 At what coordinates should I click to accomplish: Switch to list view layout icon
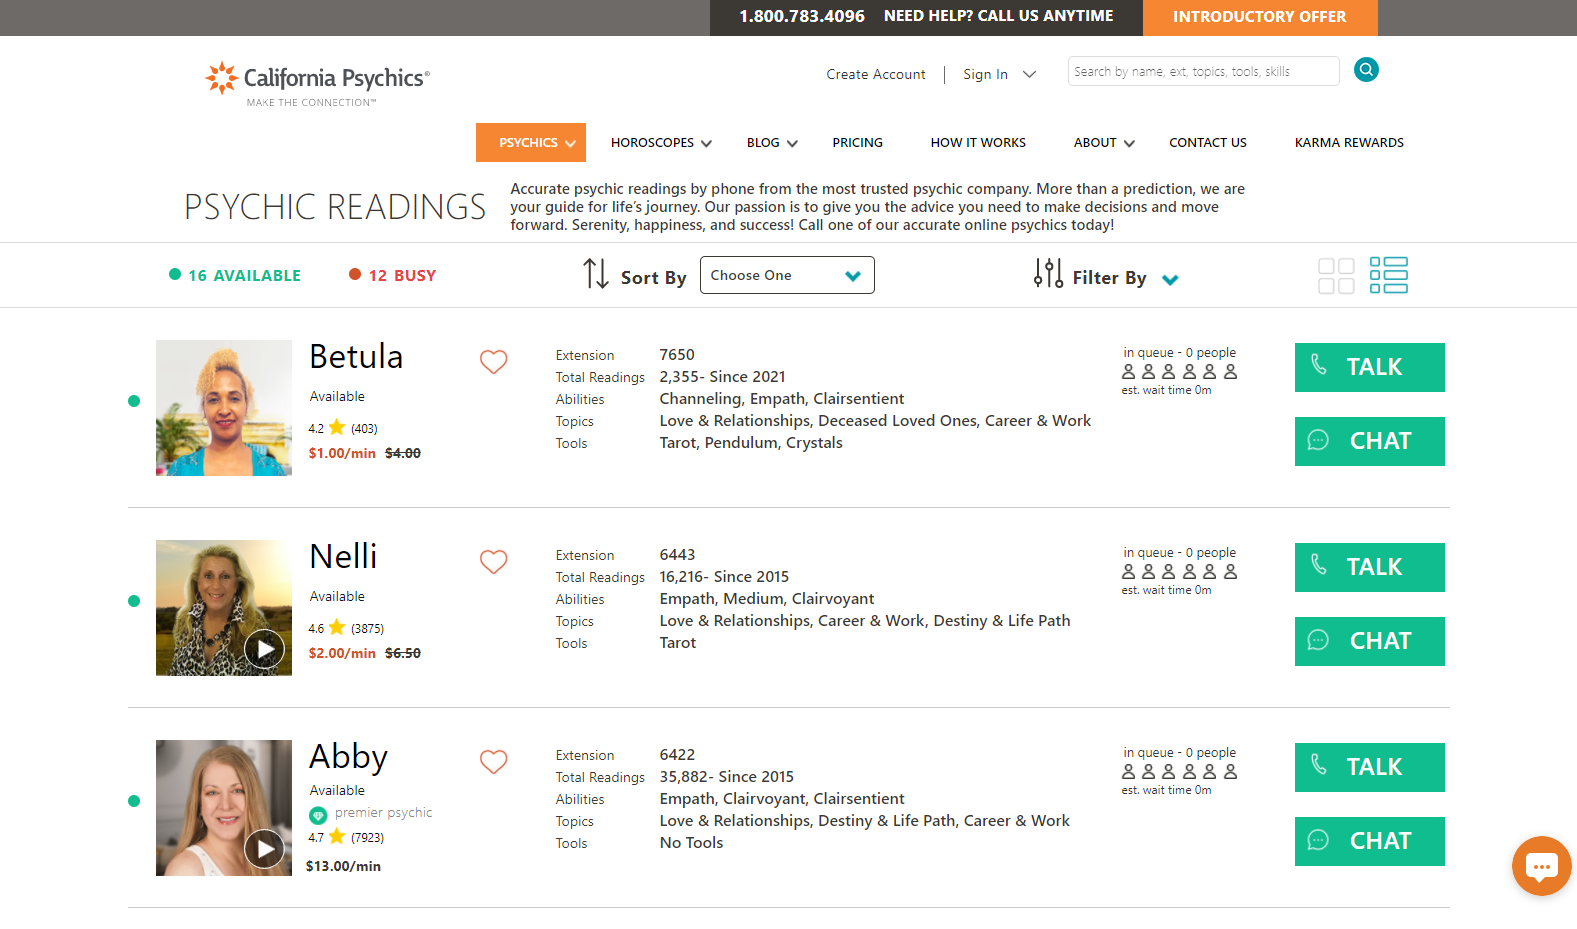click(1388, 275)
